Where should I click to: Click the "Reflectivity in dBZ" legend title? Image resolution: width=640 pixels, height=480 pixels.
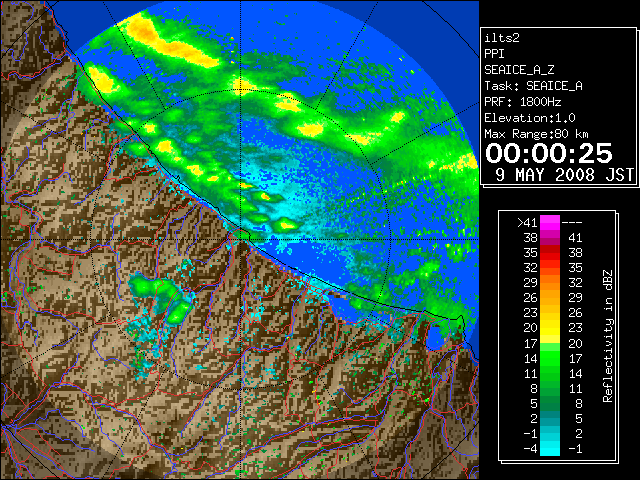[x=607, y=336]
